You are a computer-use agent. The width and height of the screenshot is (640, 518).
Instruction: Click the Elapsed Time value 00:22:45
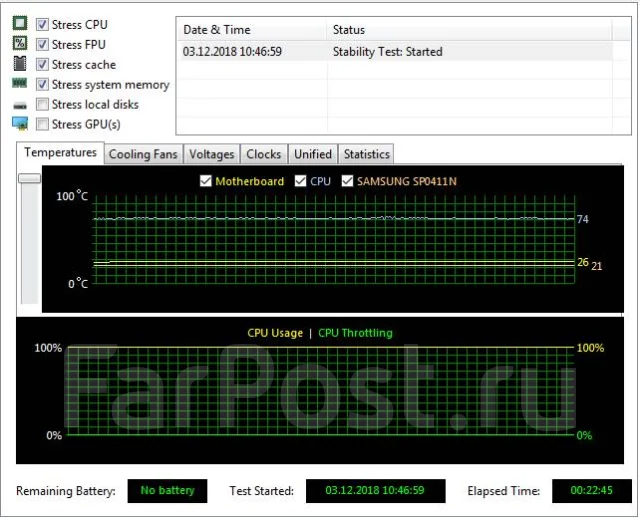click(592, 491)
